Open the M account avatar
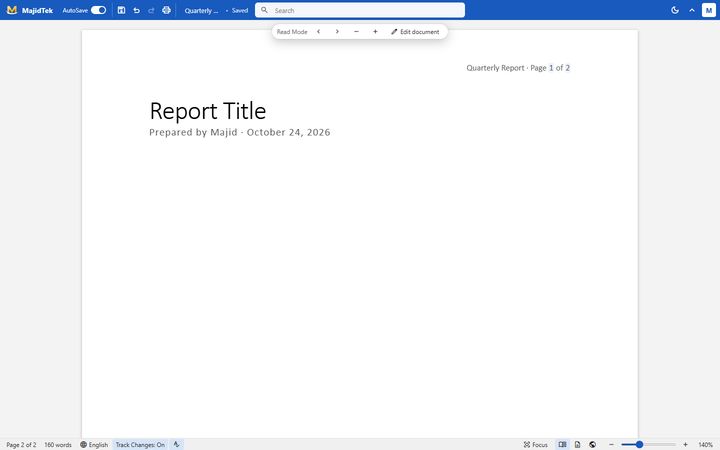This screenshot has height=450, width=720. coord(709,10)
